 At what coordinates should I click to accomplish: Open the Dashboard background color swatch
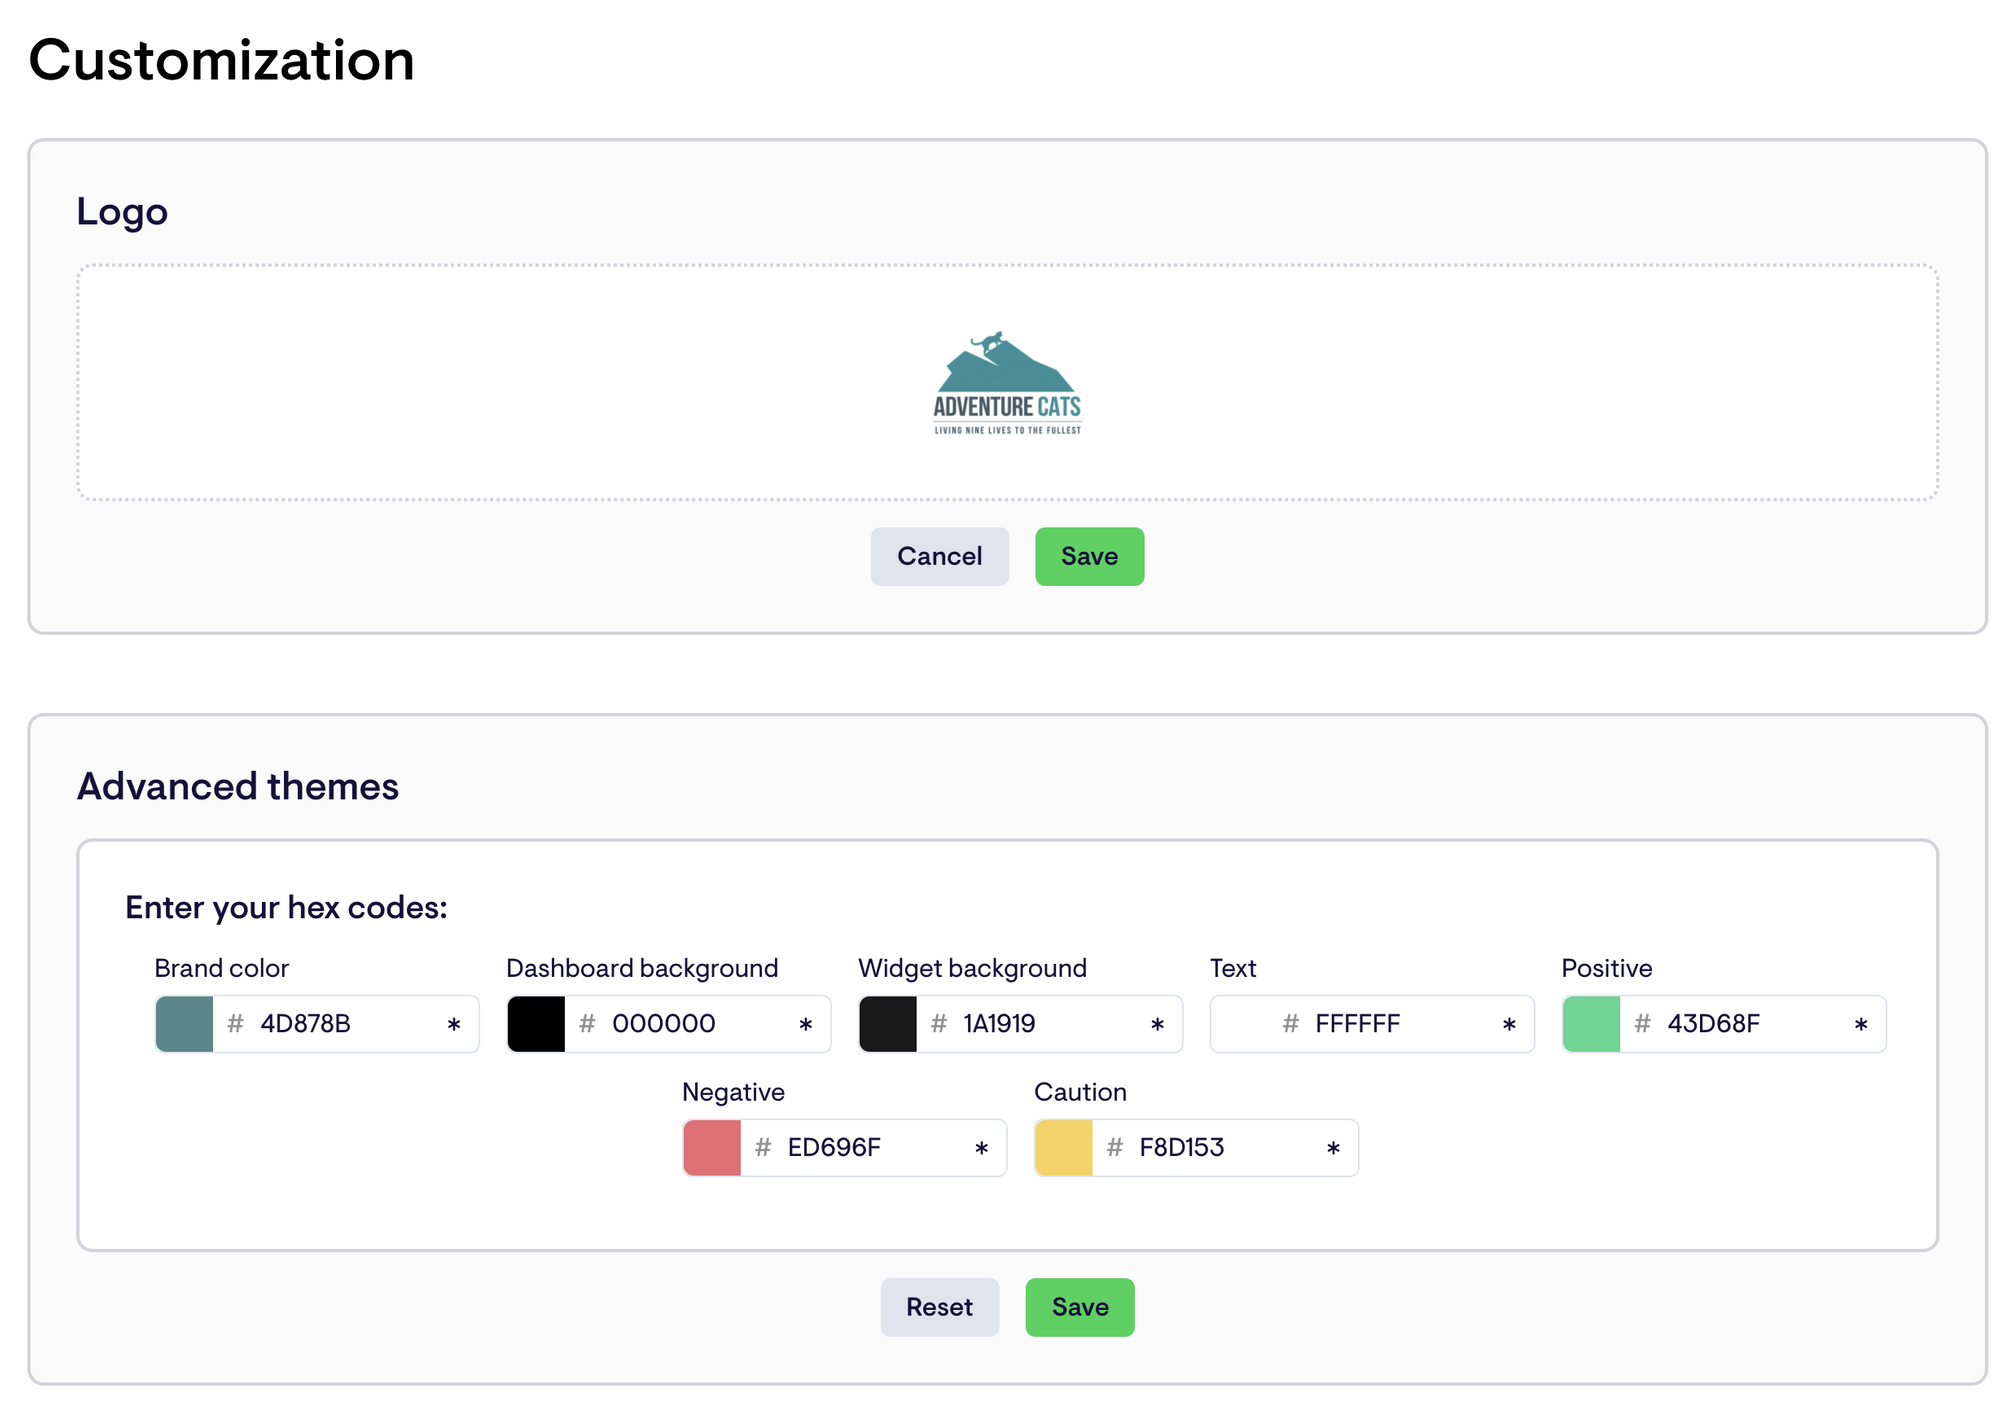click(537, 1024)
